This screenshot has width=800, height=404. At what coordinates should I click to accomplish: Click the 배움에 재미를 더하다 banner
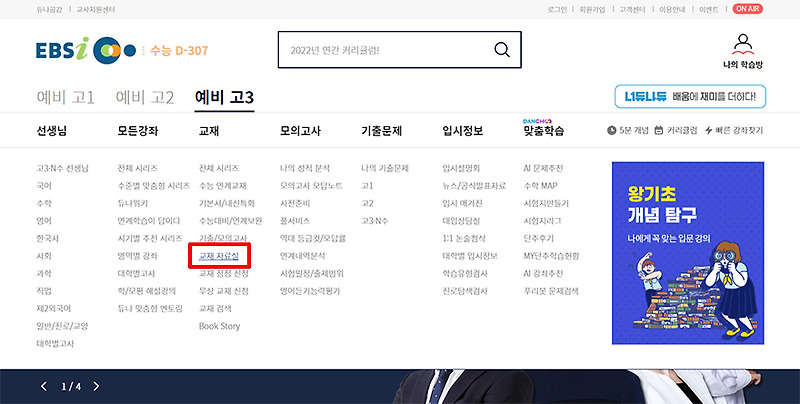(690, 96)
